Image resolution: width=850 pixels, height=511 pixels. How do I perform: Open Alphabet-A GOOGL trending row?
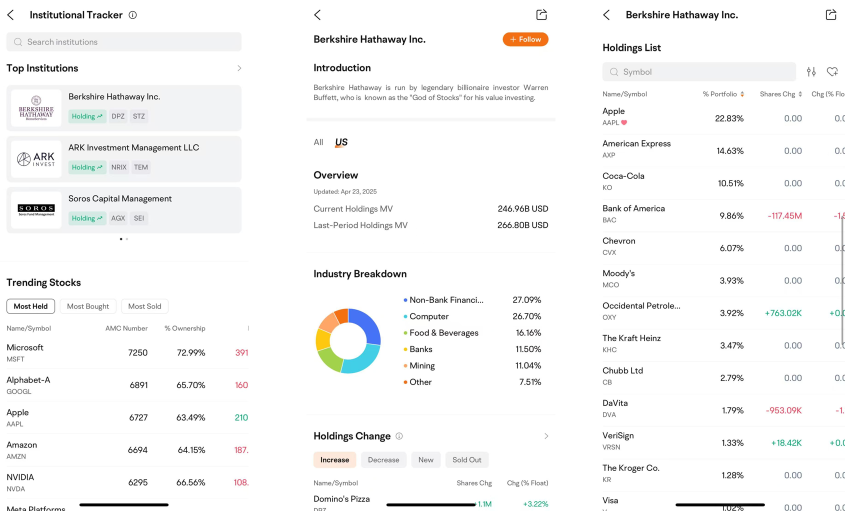(127, 385)
